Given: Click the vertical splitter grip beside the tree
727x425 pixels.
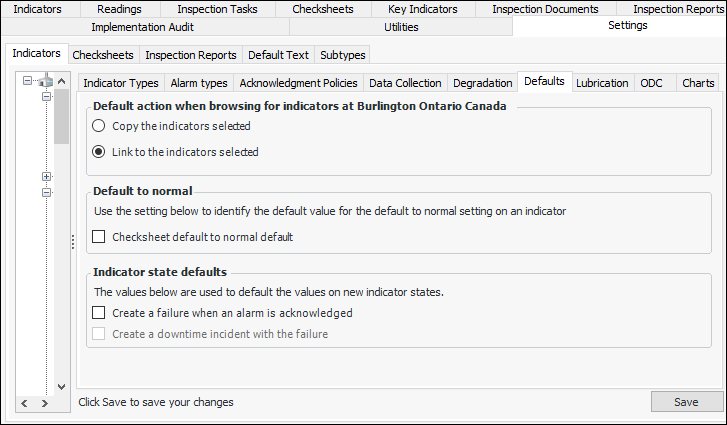Looking at the screenshot, I should [72, 243].
